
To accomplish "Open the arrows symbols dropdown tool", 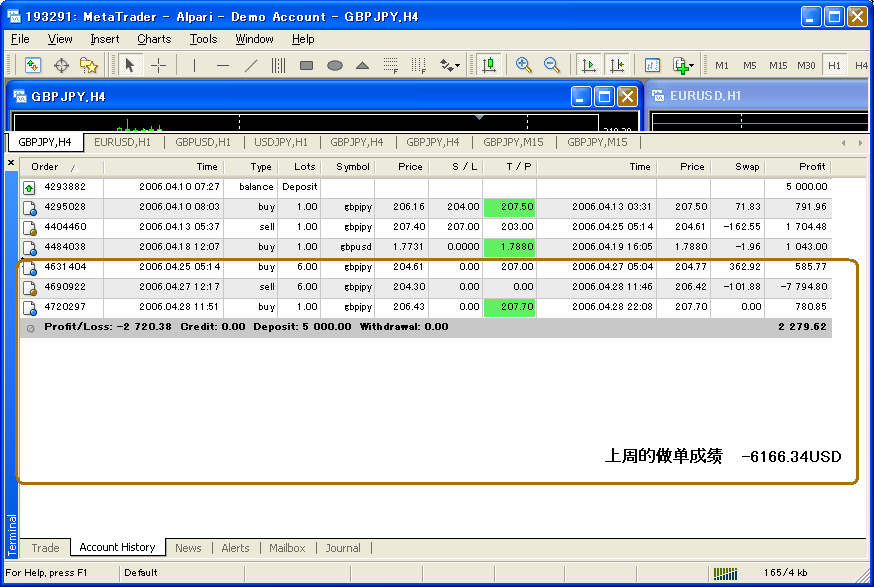I will click(450, 65).
